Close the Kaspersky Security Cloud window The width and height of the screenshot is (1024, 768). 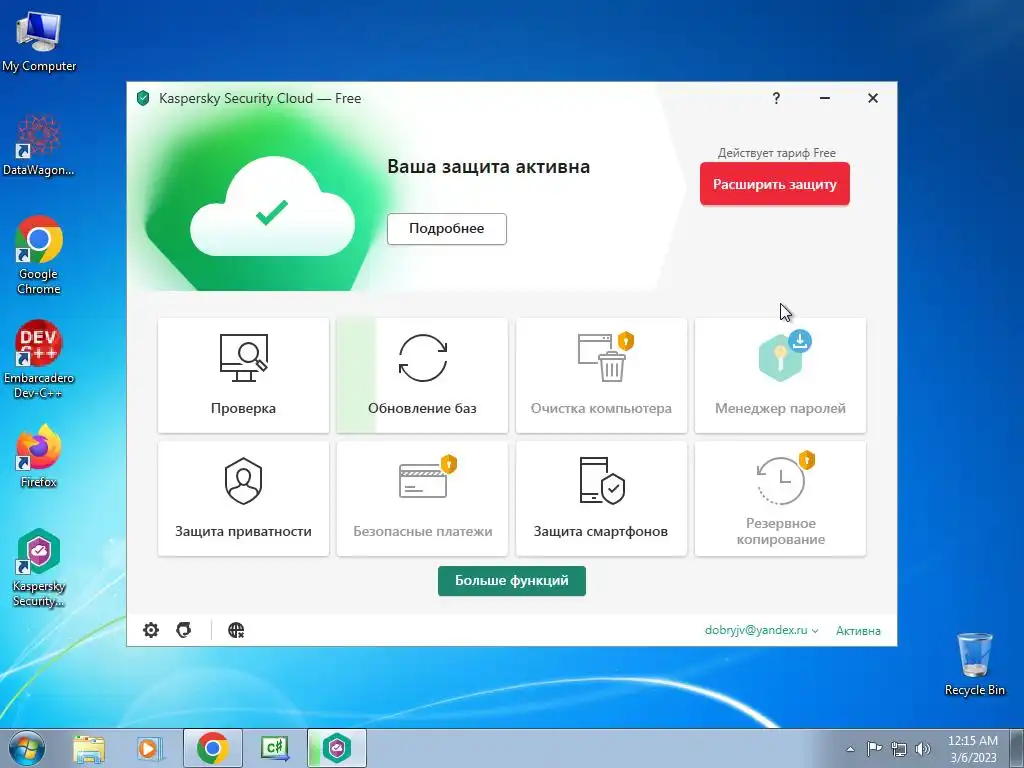point(872,98)
